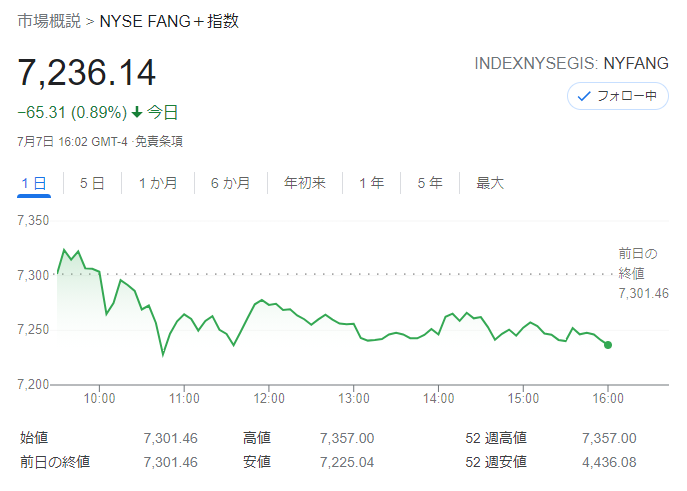Image resolution: width=687 pixels, height=491 pixels.
Task: Click the checkmark icon in the フォロー中 button
Action: pos(584,96)
